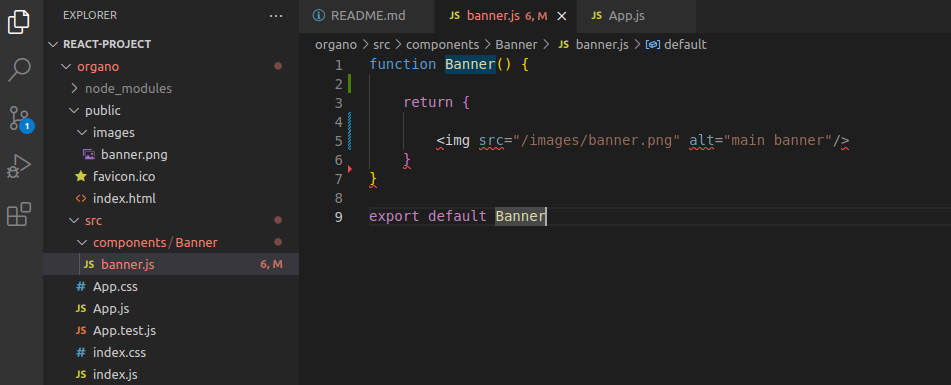Viewport: 951px width, 385px height.
Task: Switch to the App.js tab
Action: click(x=635, y=16)
